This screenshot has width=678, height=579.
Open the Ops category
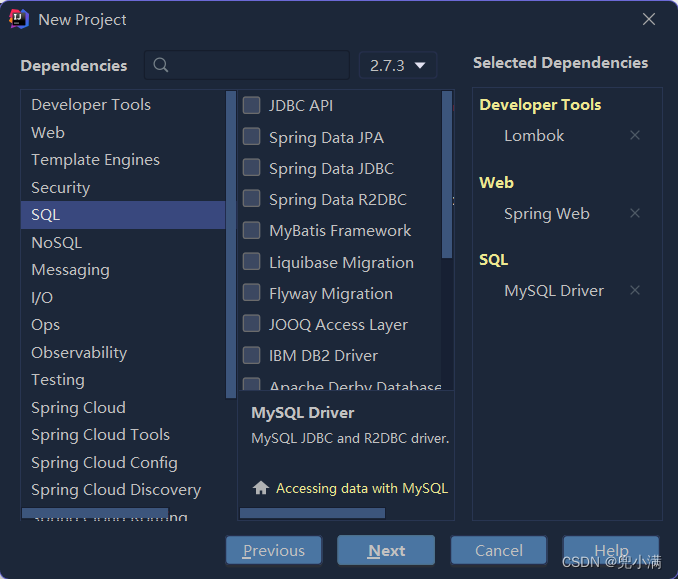[123, 325]
